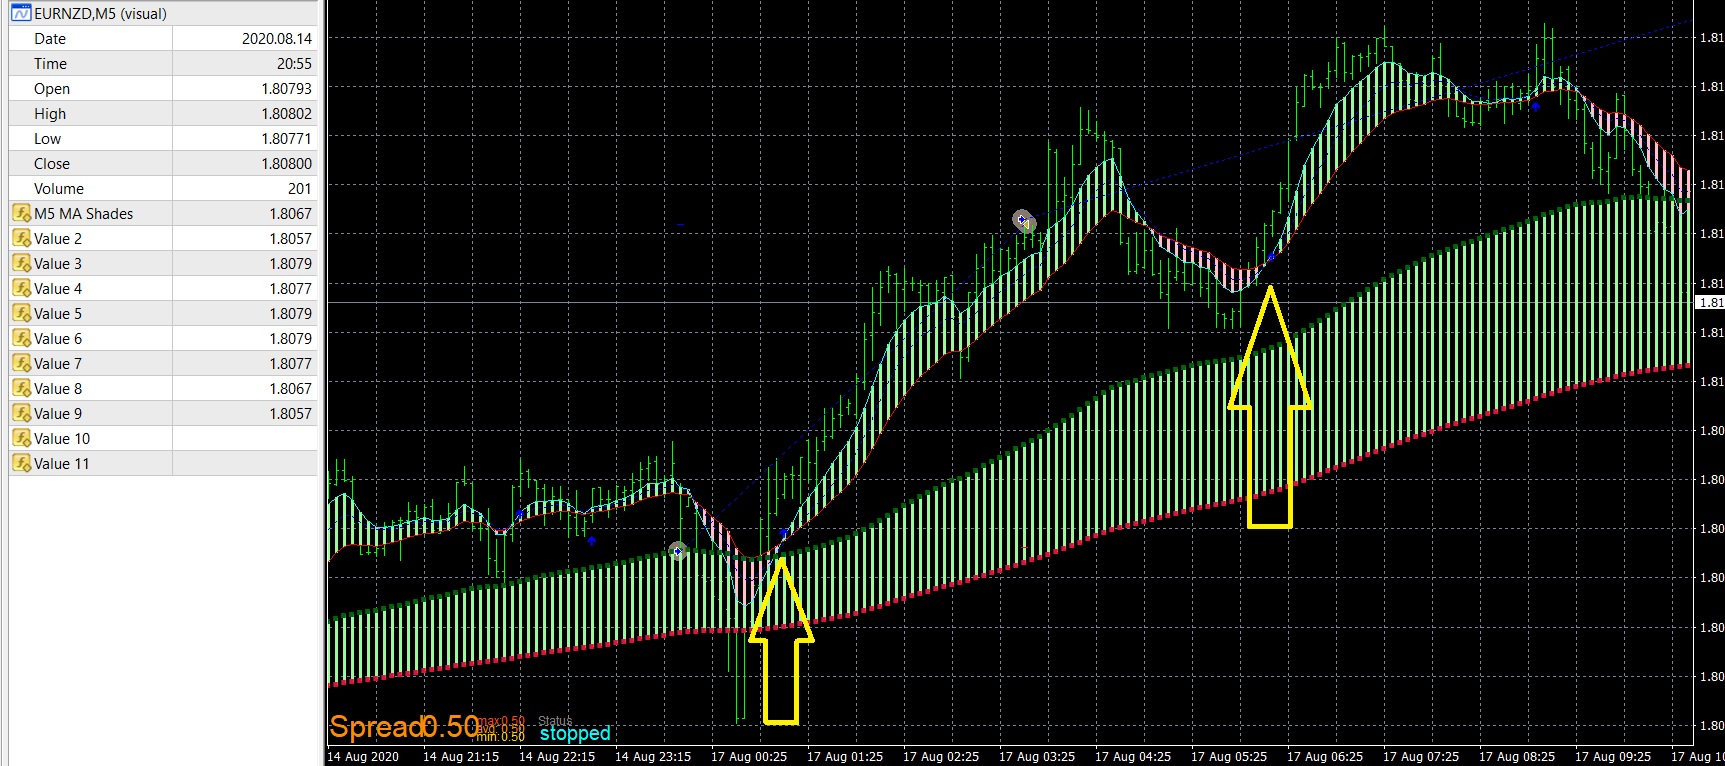This screenshot has height=766, width=1725.
Task: Click the '17 Aug 07:25' time axis label
Action: coord(1421,756)
